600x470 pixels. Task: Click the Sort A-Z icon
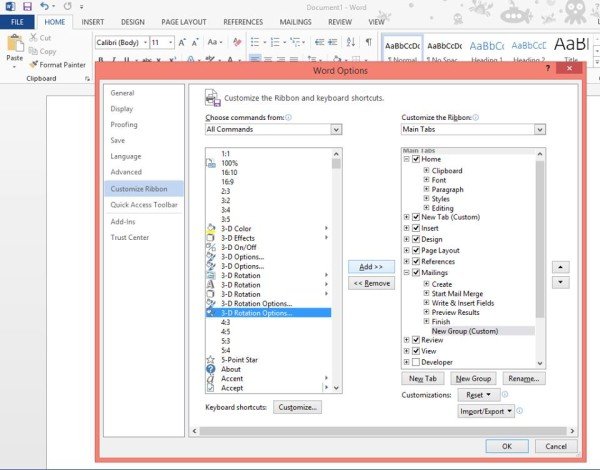351,42
